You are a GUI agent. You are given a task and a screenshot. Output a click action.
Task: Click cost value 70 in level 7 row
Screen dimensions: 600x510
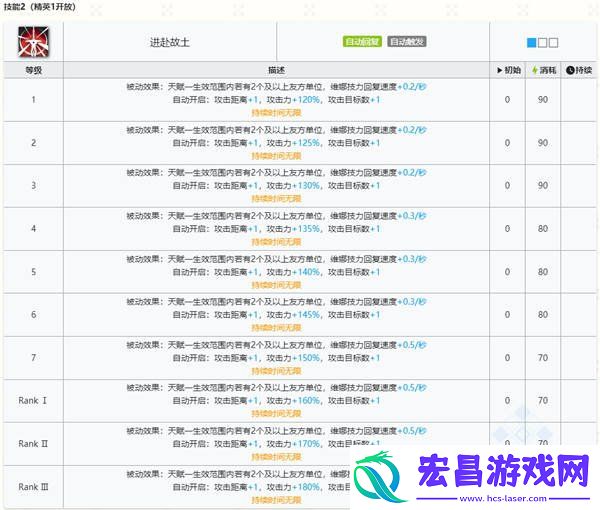543,358
